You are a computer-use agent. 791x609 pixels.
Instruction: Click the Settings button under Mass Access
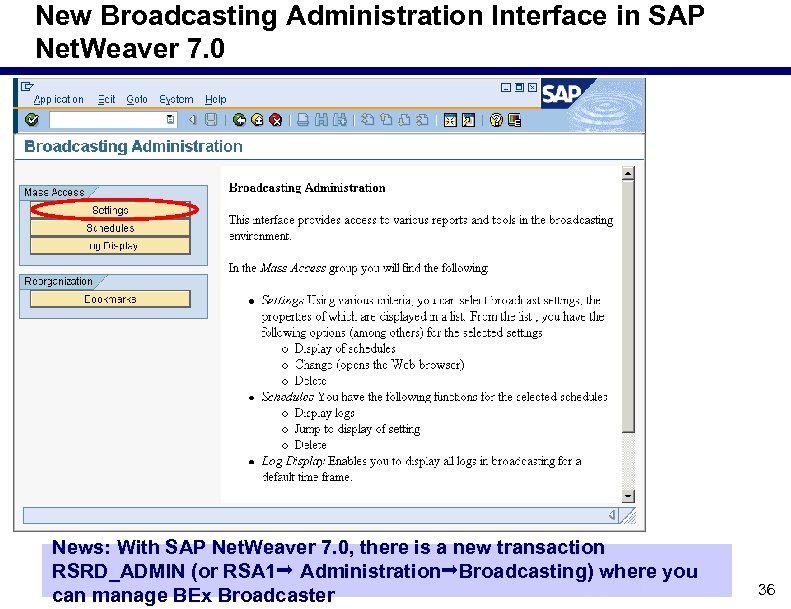pos(110,210)
